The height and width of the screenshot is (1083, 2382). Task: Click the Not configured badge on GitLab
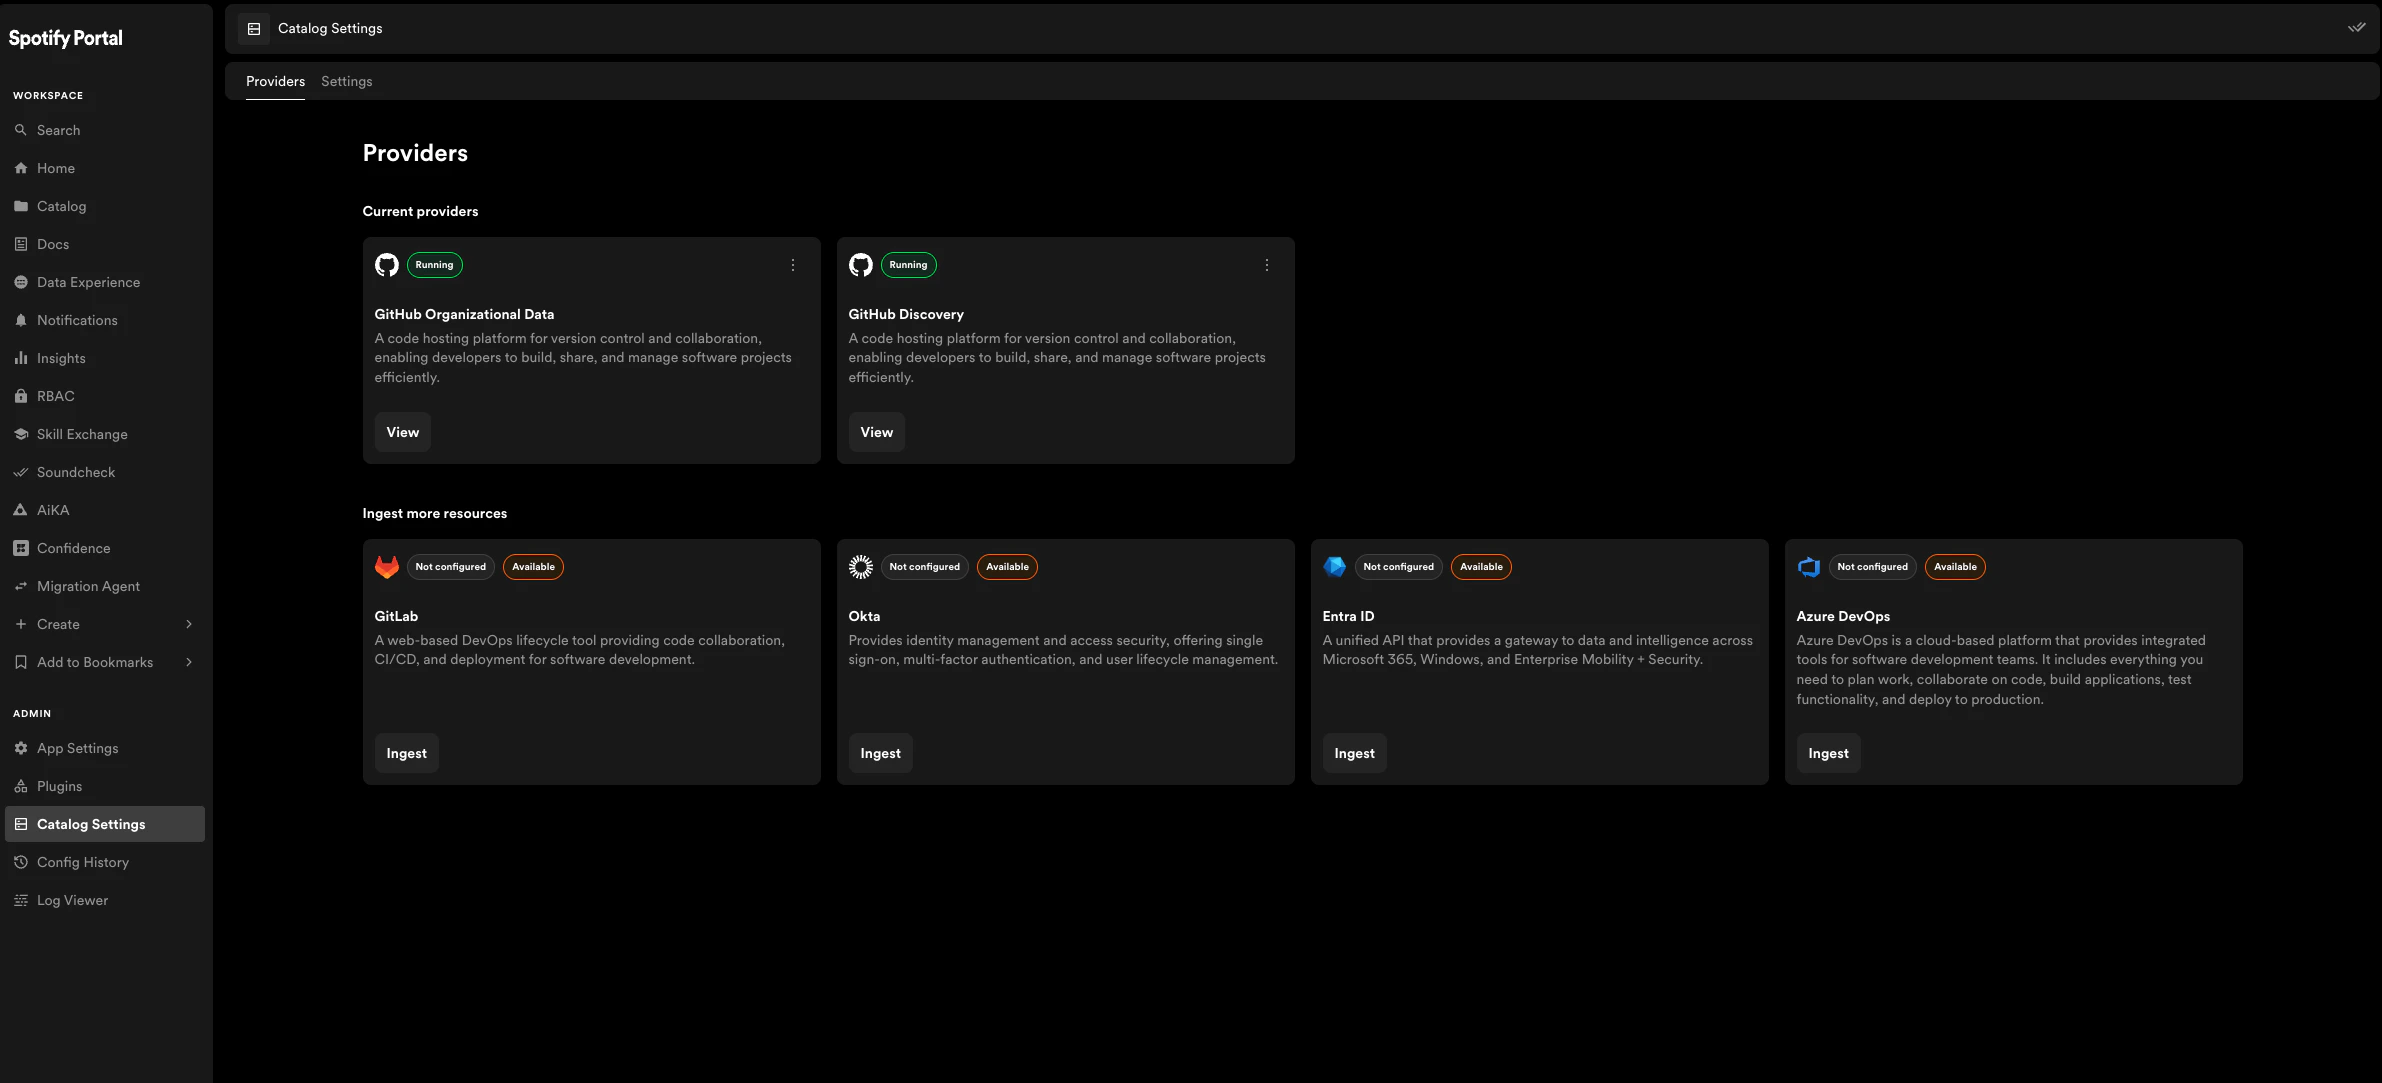pyautogui.click(x=451, y=567)
